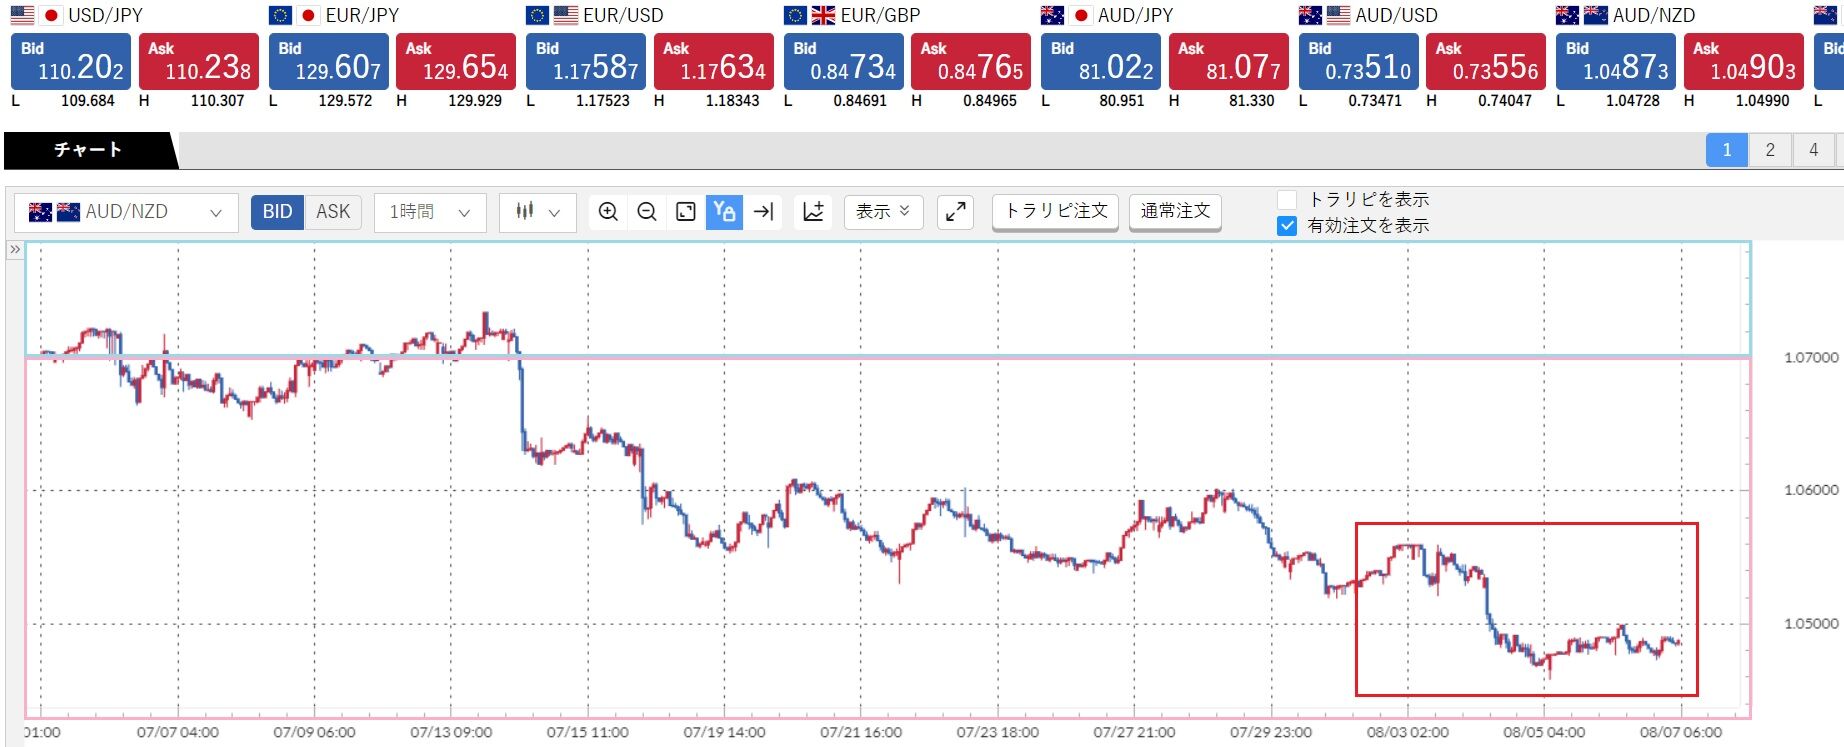Jump to the latest candle arrow icon
This screenshot has height=747, width=1844.
(x=764, y=212)
